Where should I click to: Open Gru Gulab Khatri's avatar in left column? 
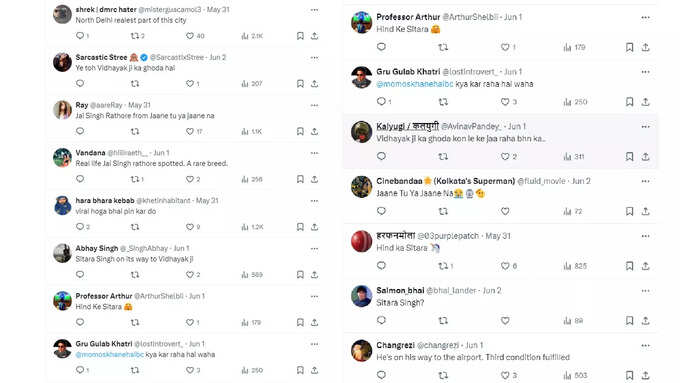[62, 348]
